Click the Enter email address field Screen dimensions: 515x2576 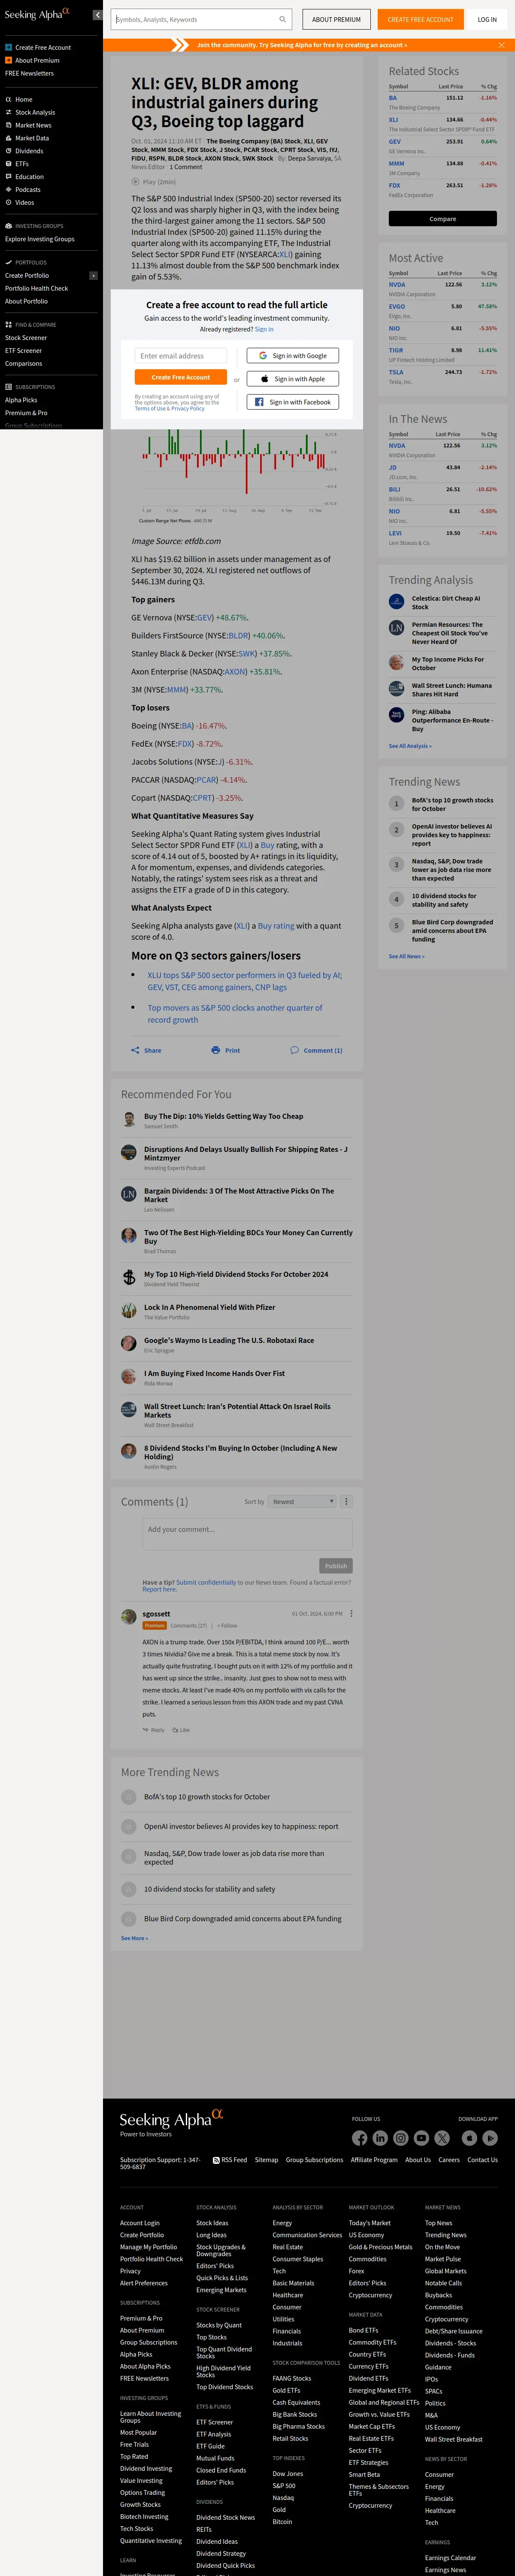tap(181, 355)
